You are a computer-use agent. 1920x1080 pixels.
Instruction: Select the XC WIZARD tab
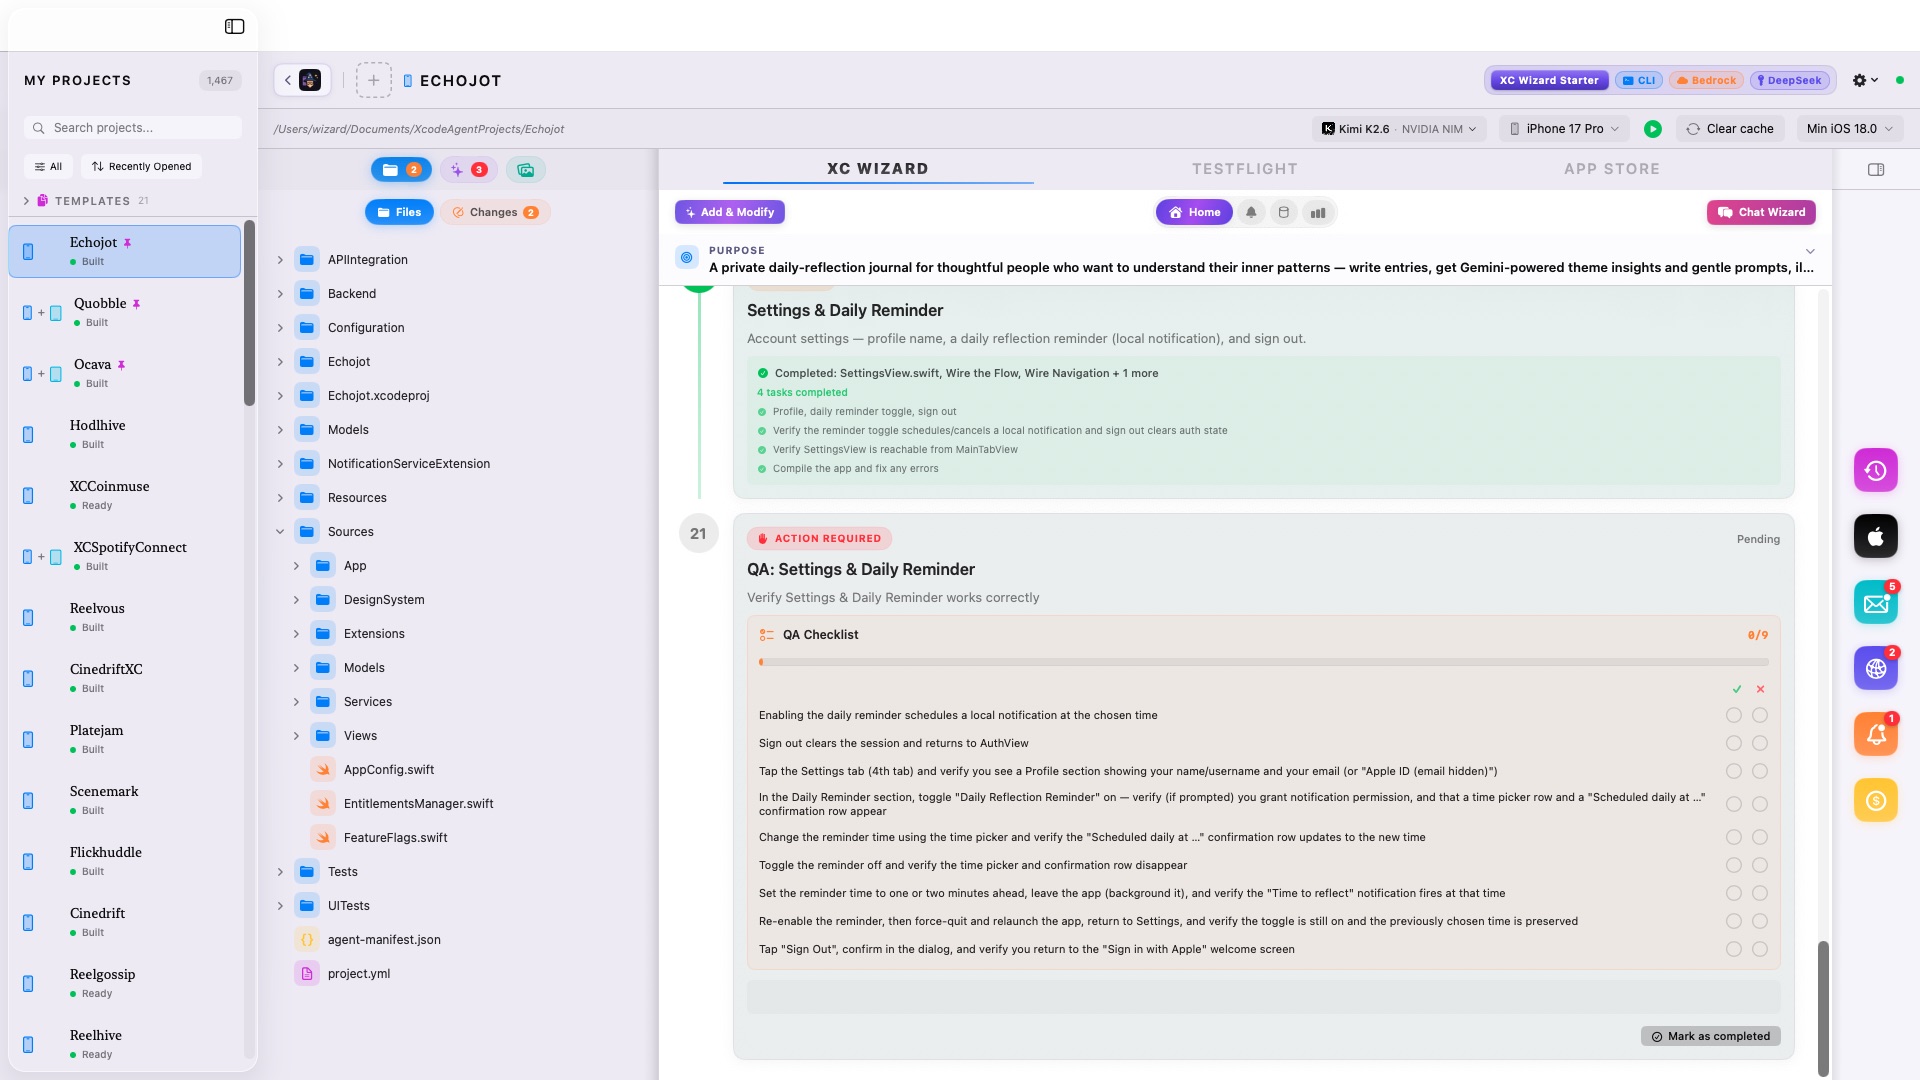[x=877, y=169]
